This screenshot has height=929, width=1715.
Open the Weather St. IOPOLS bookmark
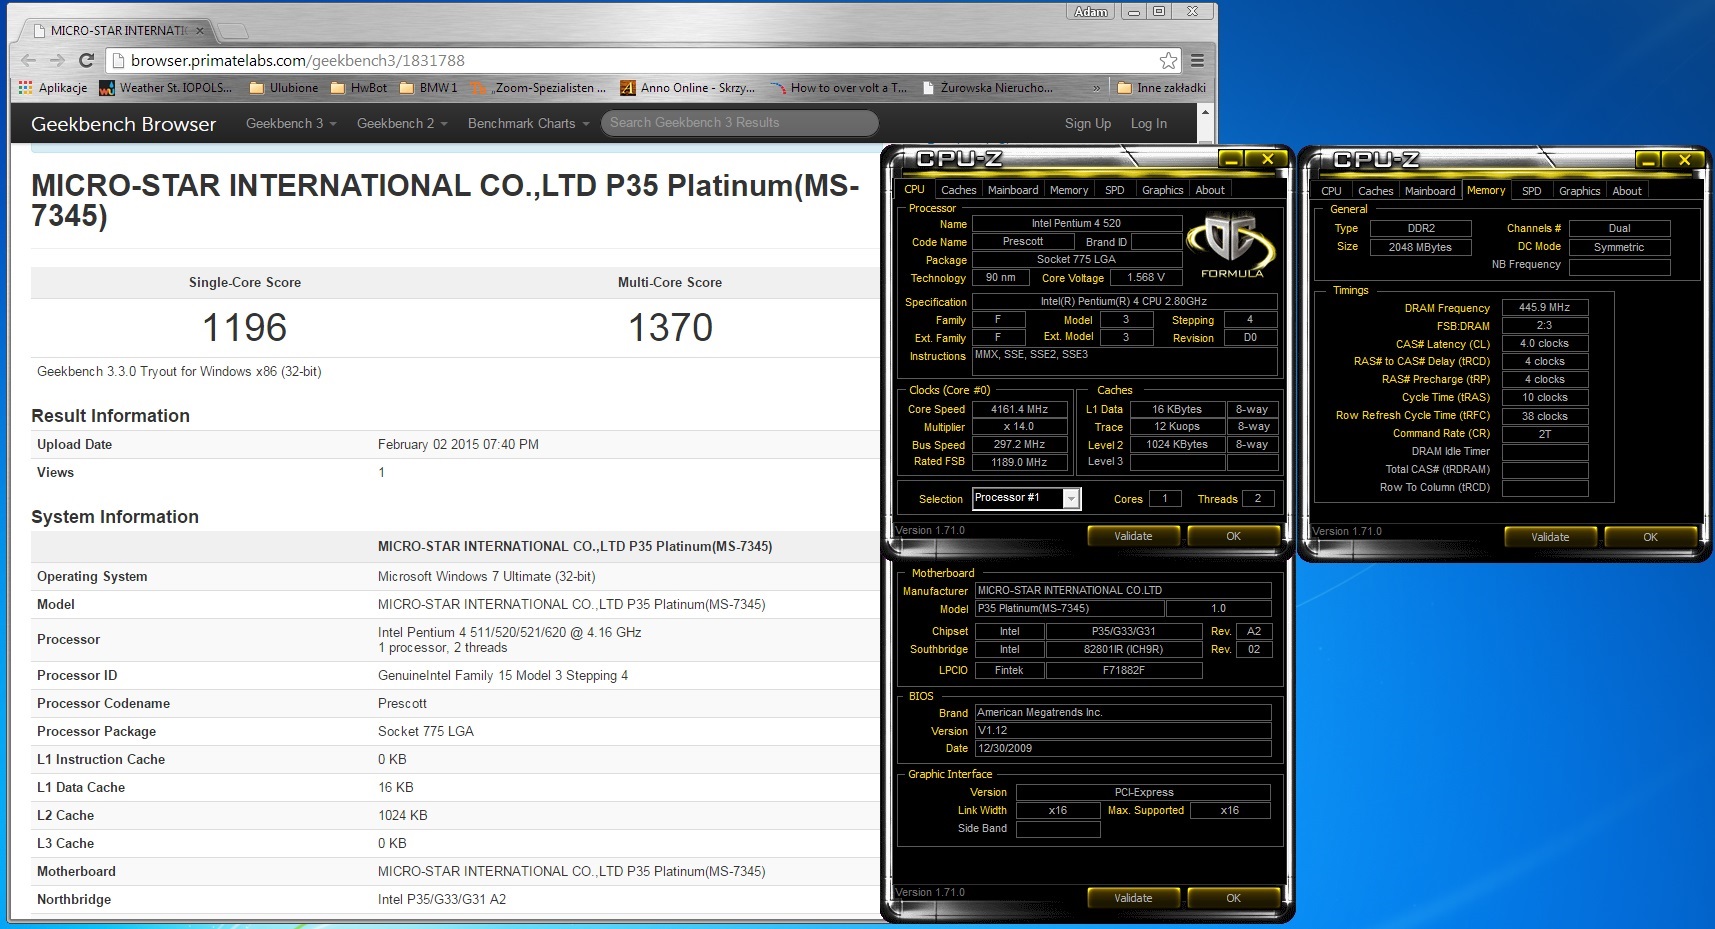pyautogui.click(x=166, y=88)
